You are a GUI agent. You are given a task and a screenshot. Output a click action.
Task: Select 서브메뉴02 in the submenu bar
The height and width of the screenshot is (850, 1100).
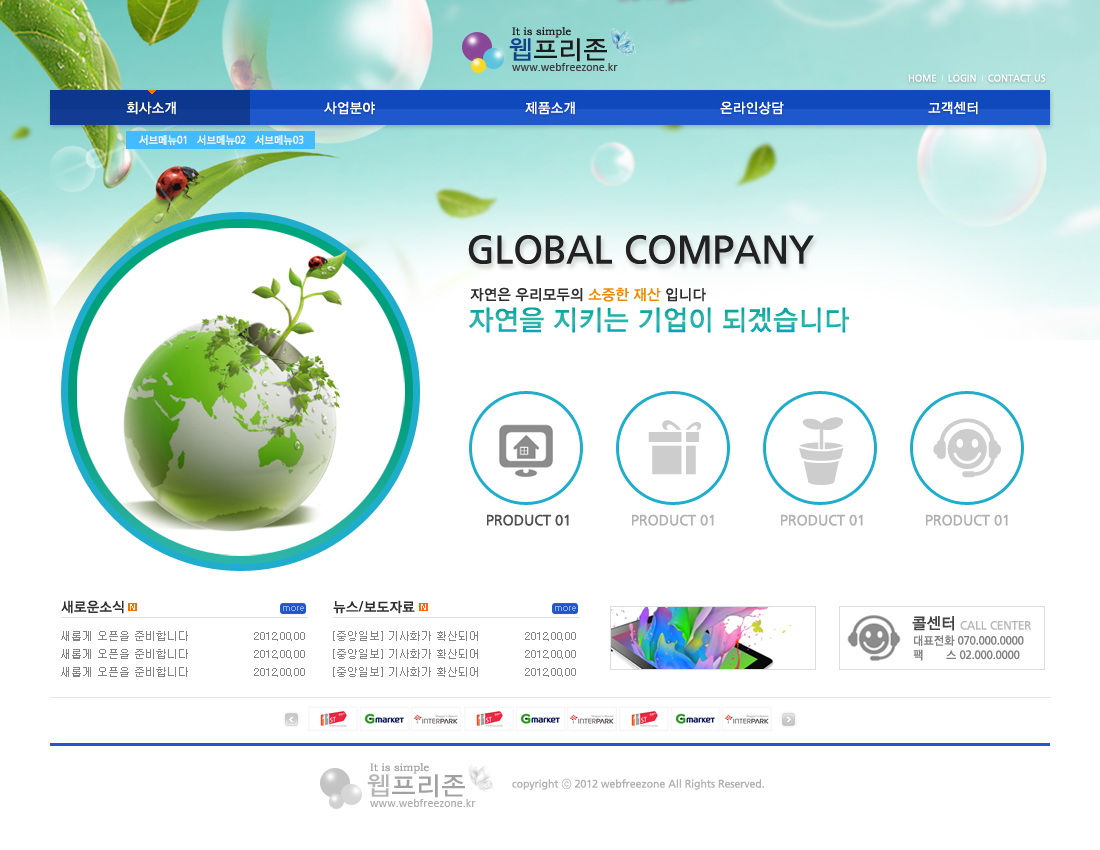tap(221, 140)
